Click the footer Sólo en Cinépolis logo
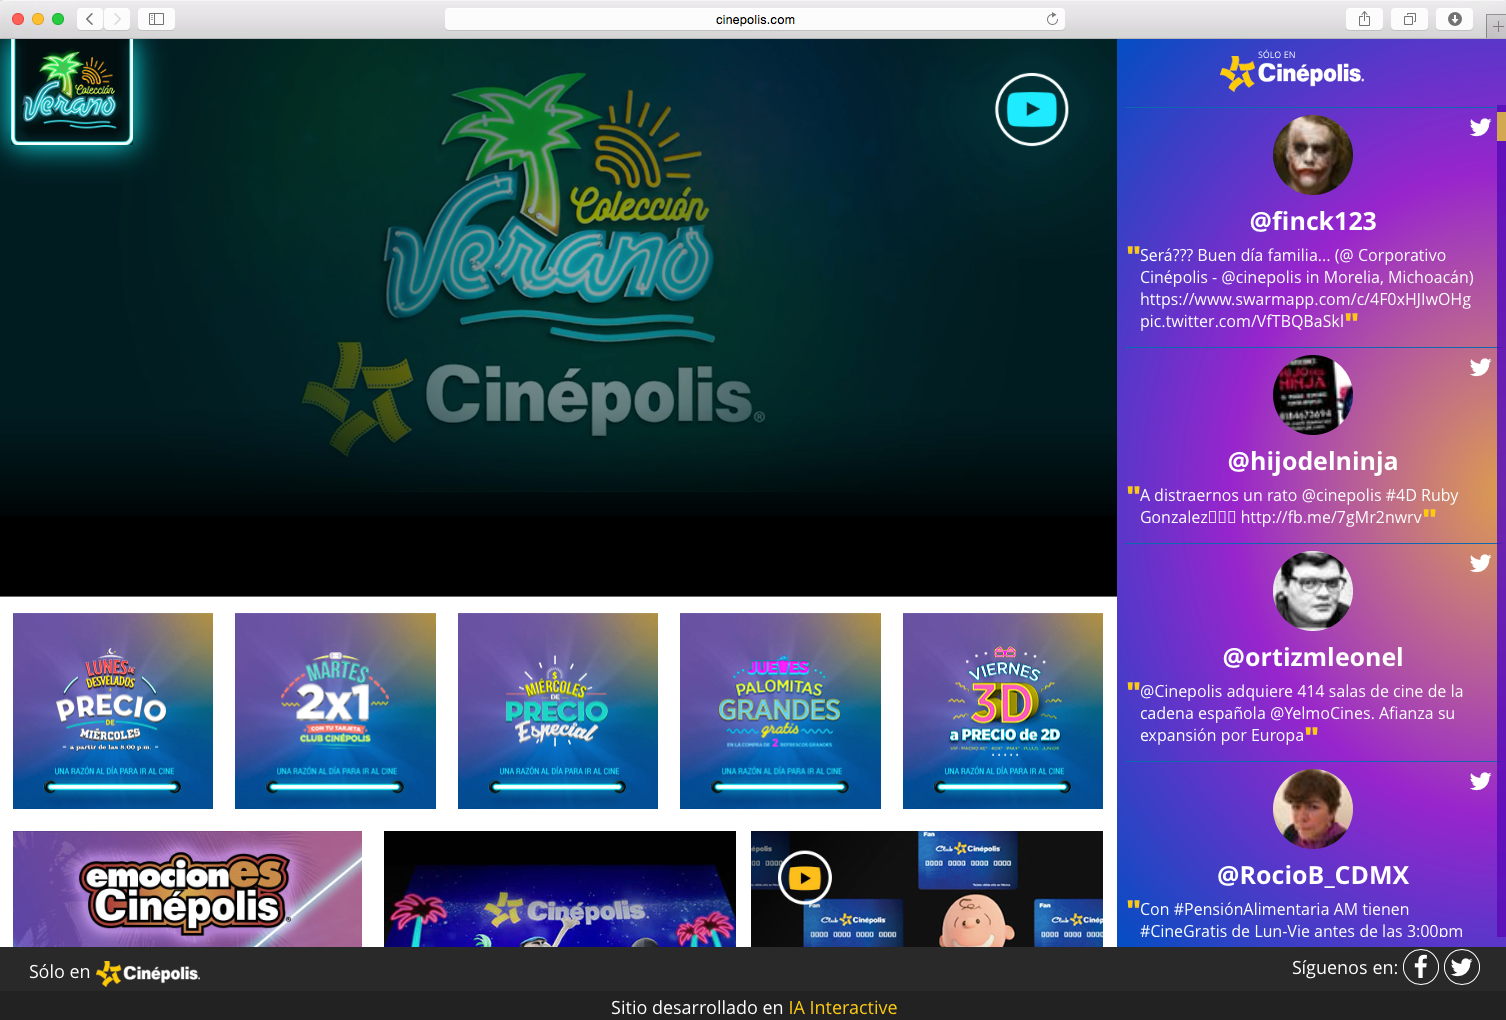Viewport: 1506px width, 1020px height. coord(148,973)
